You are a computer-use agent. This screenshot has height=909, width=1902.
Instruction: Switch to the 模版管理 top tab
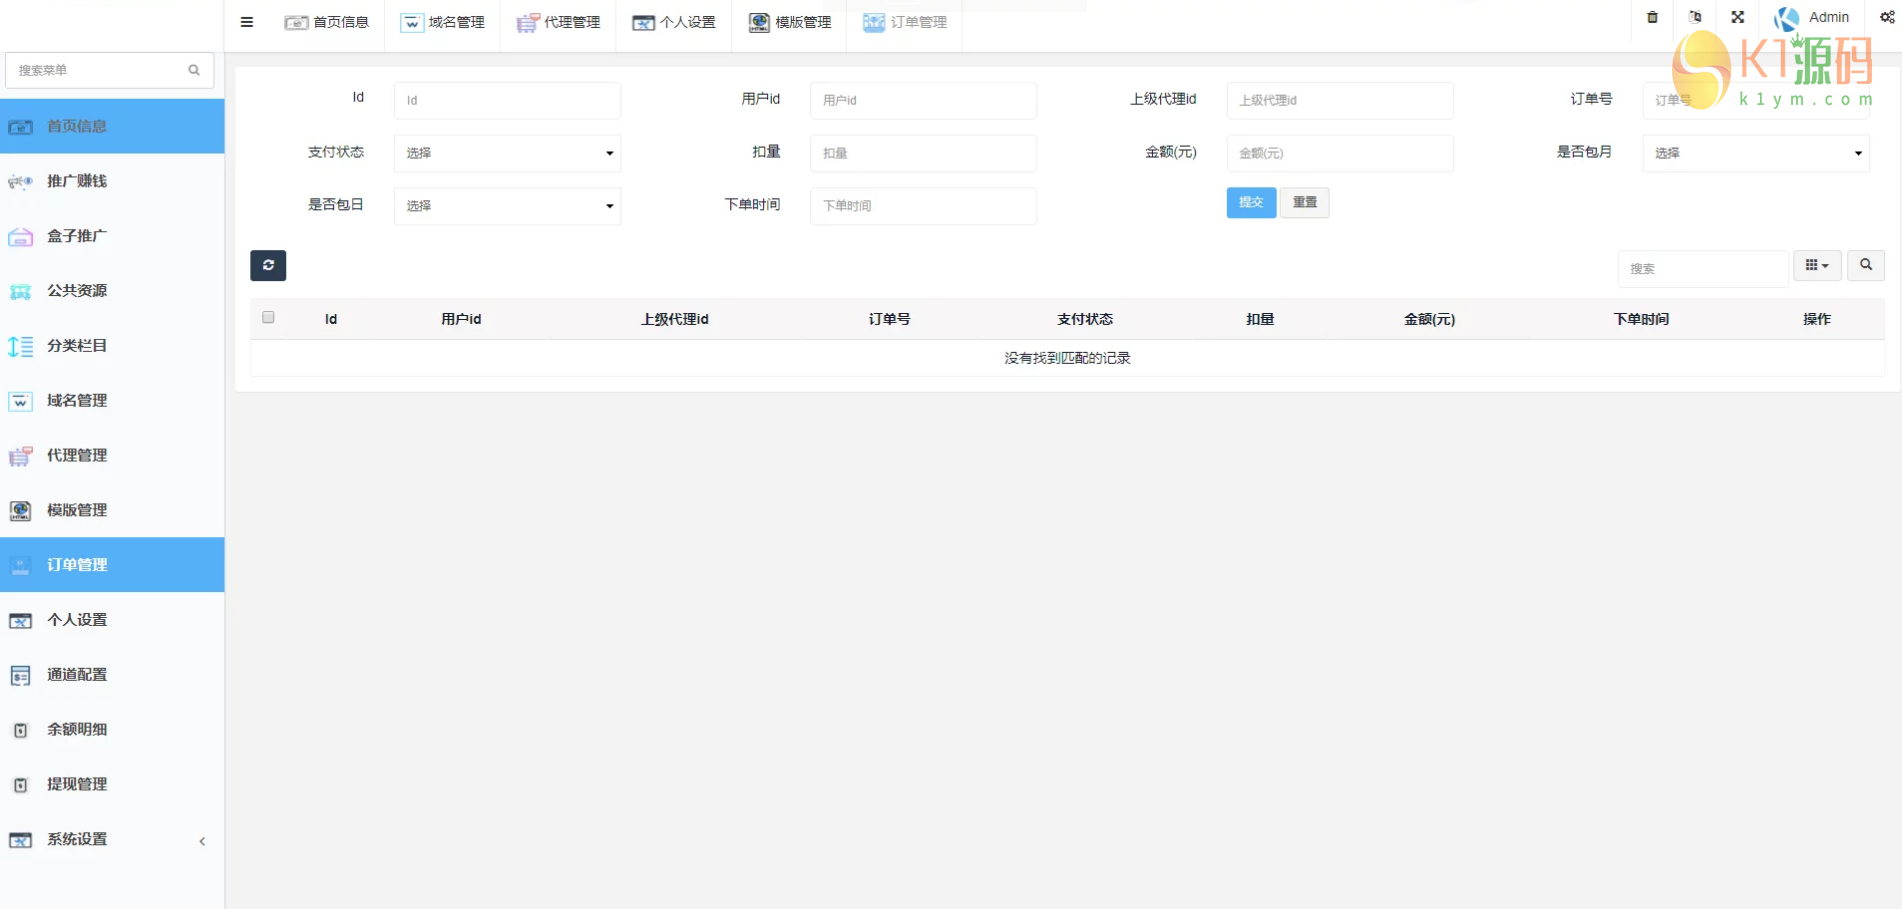click(x=789, y=22)
